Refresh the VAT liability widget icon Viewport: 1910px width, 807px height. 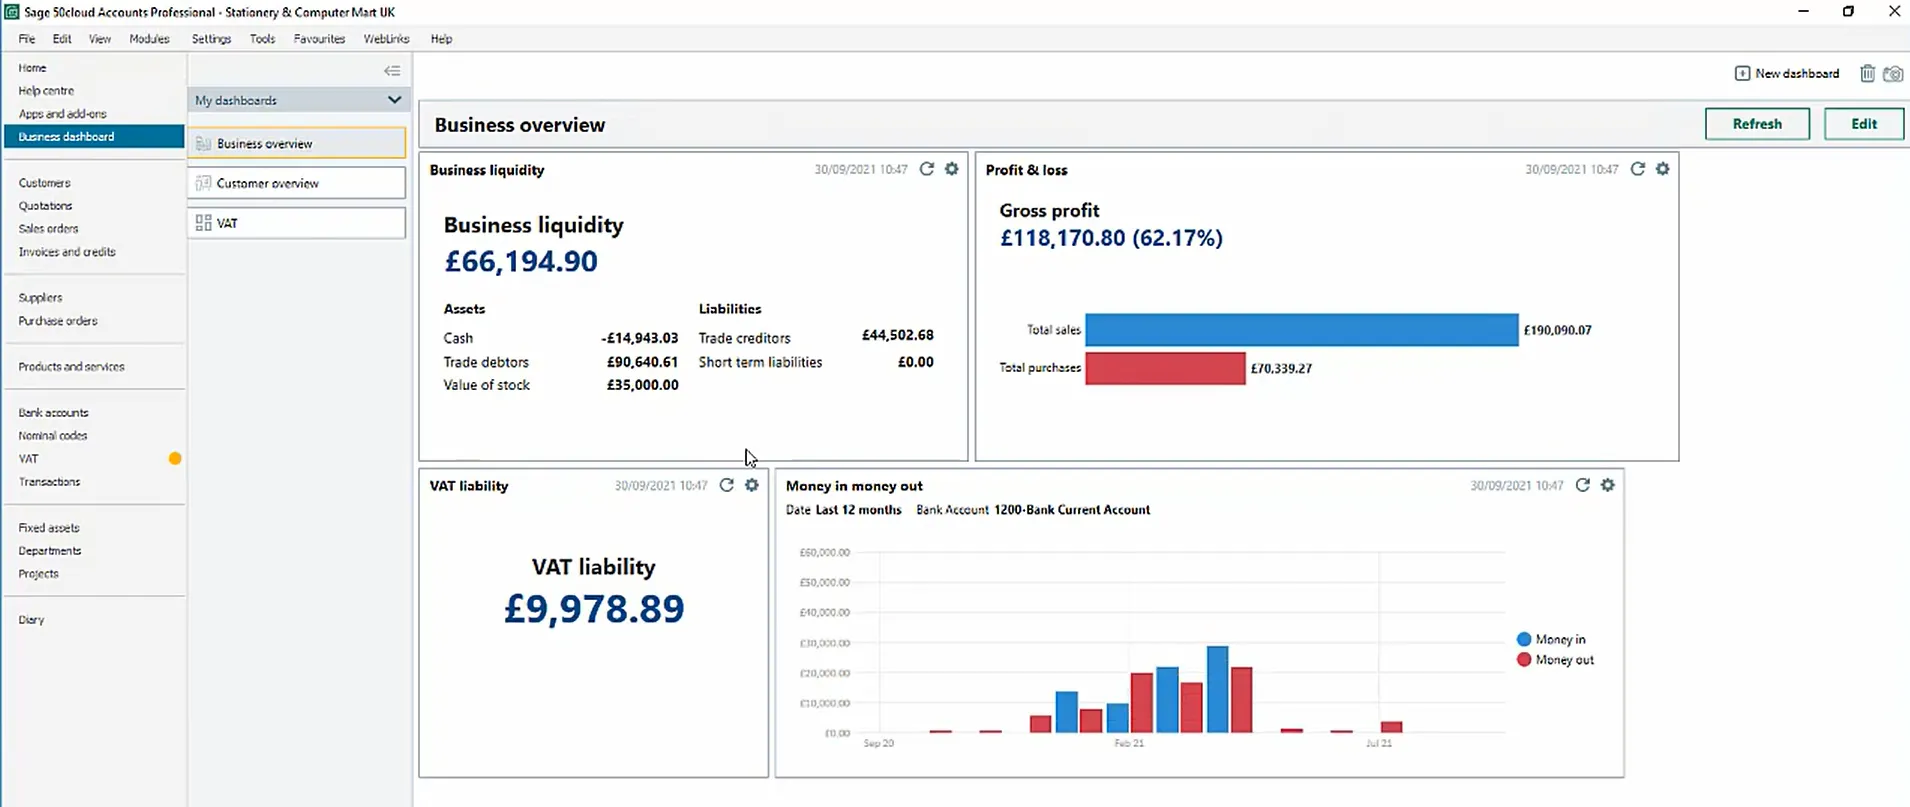tap(727, 485)
